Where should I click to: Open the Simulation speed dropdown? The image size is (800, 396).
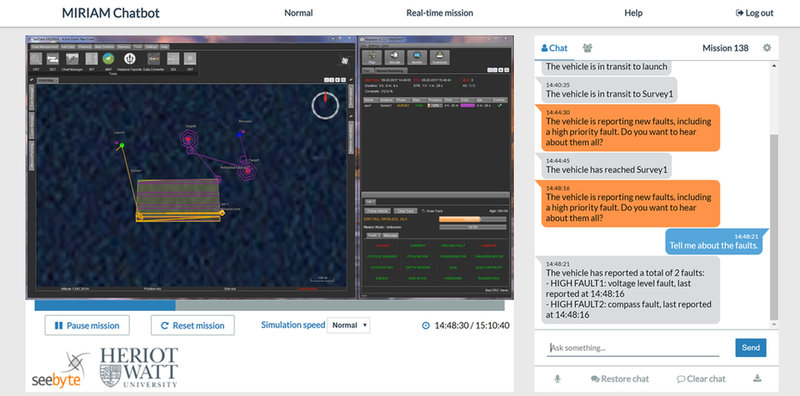348,325
